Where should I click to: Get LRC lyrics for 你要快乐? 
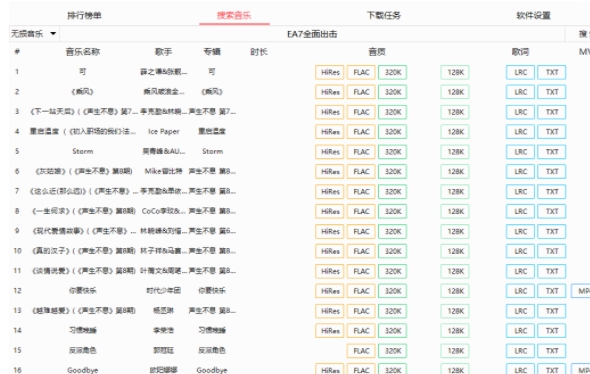(520, 291)
